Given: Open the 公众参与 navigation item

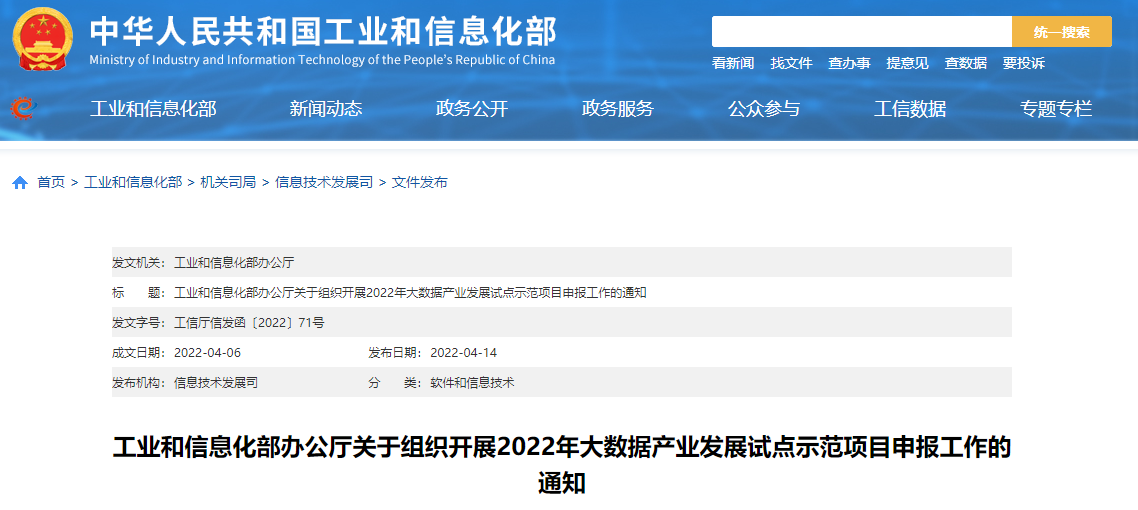Looking at the screenshot, I should point(764,109).
